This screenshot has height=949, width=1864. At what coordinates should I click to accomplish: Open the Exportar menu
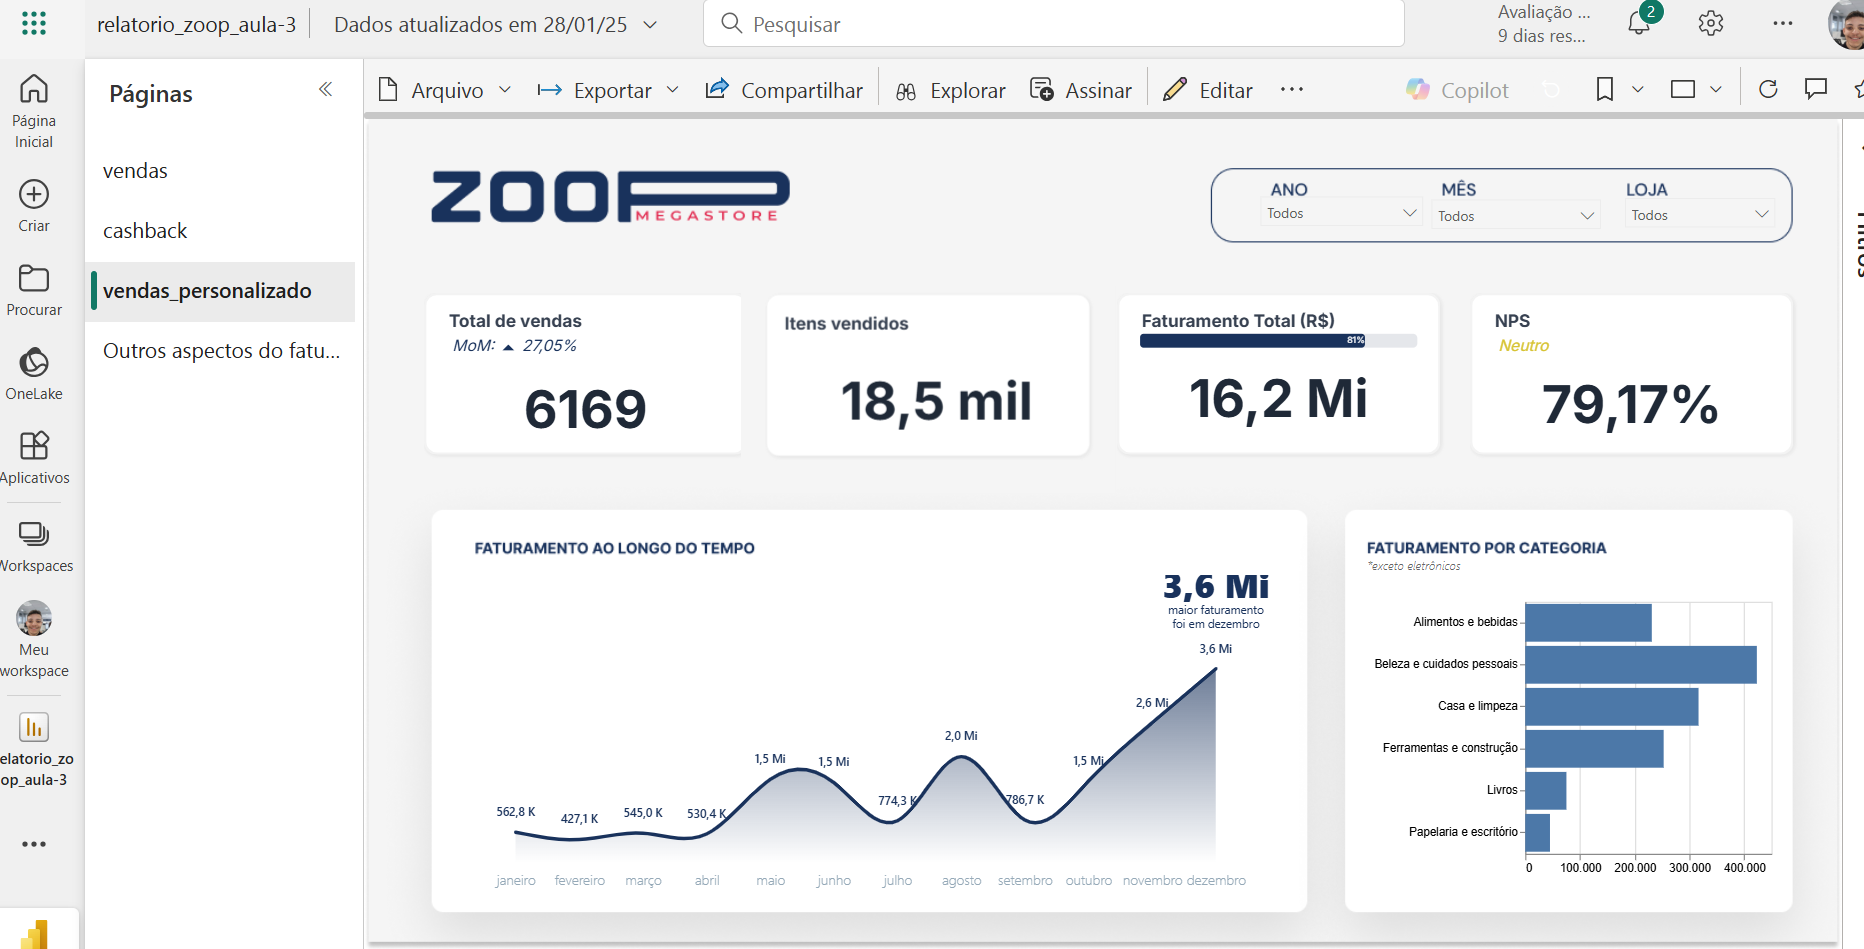click(x=608, y=90)
